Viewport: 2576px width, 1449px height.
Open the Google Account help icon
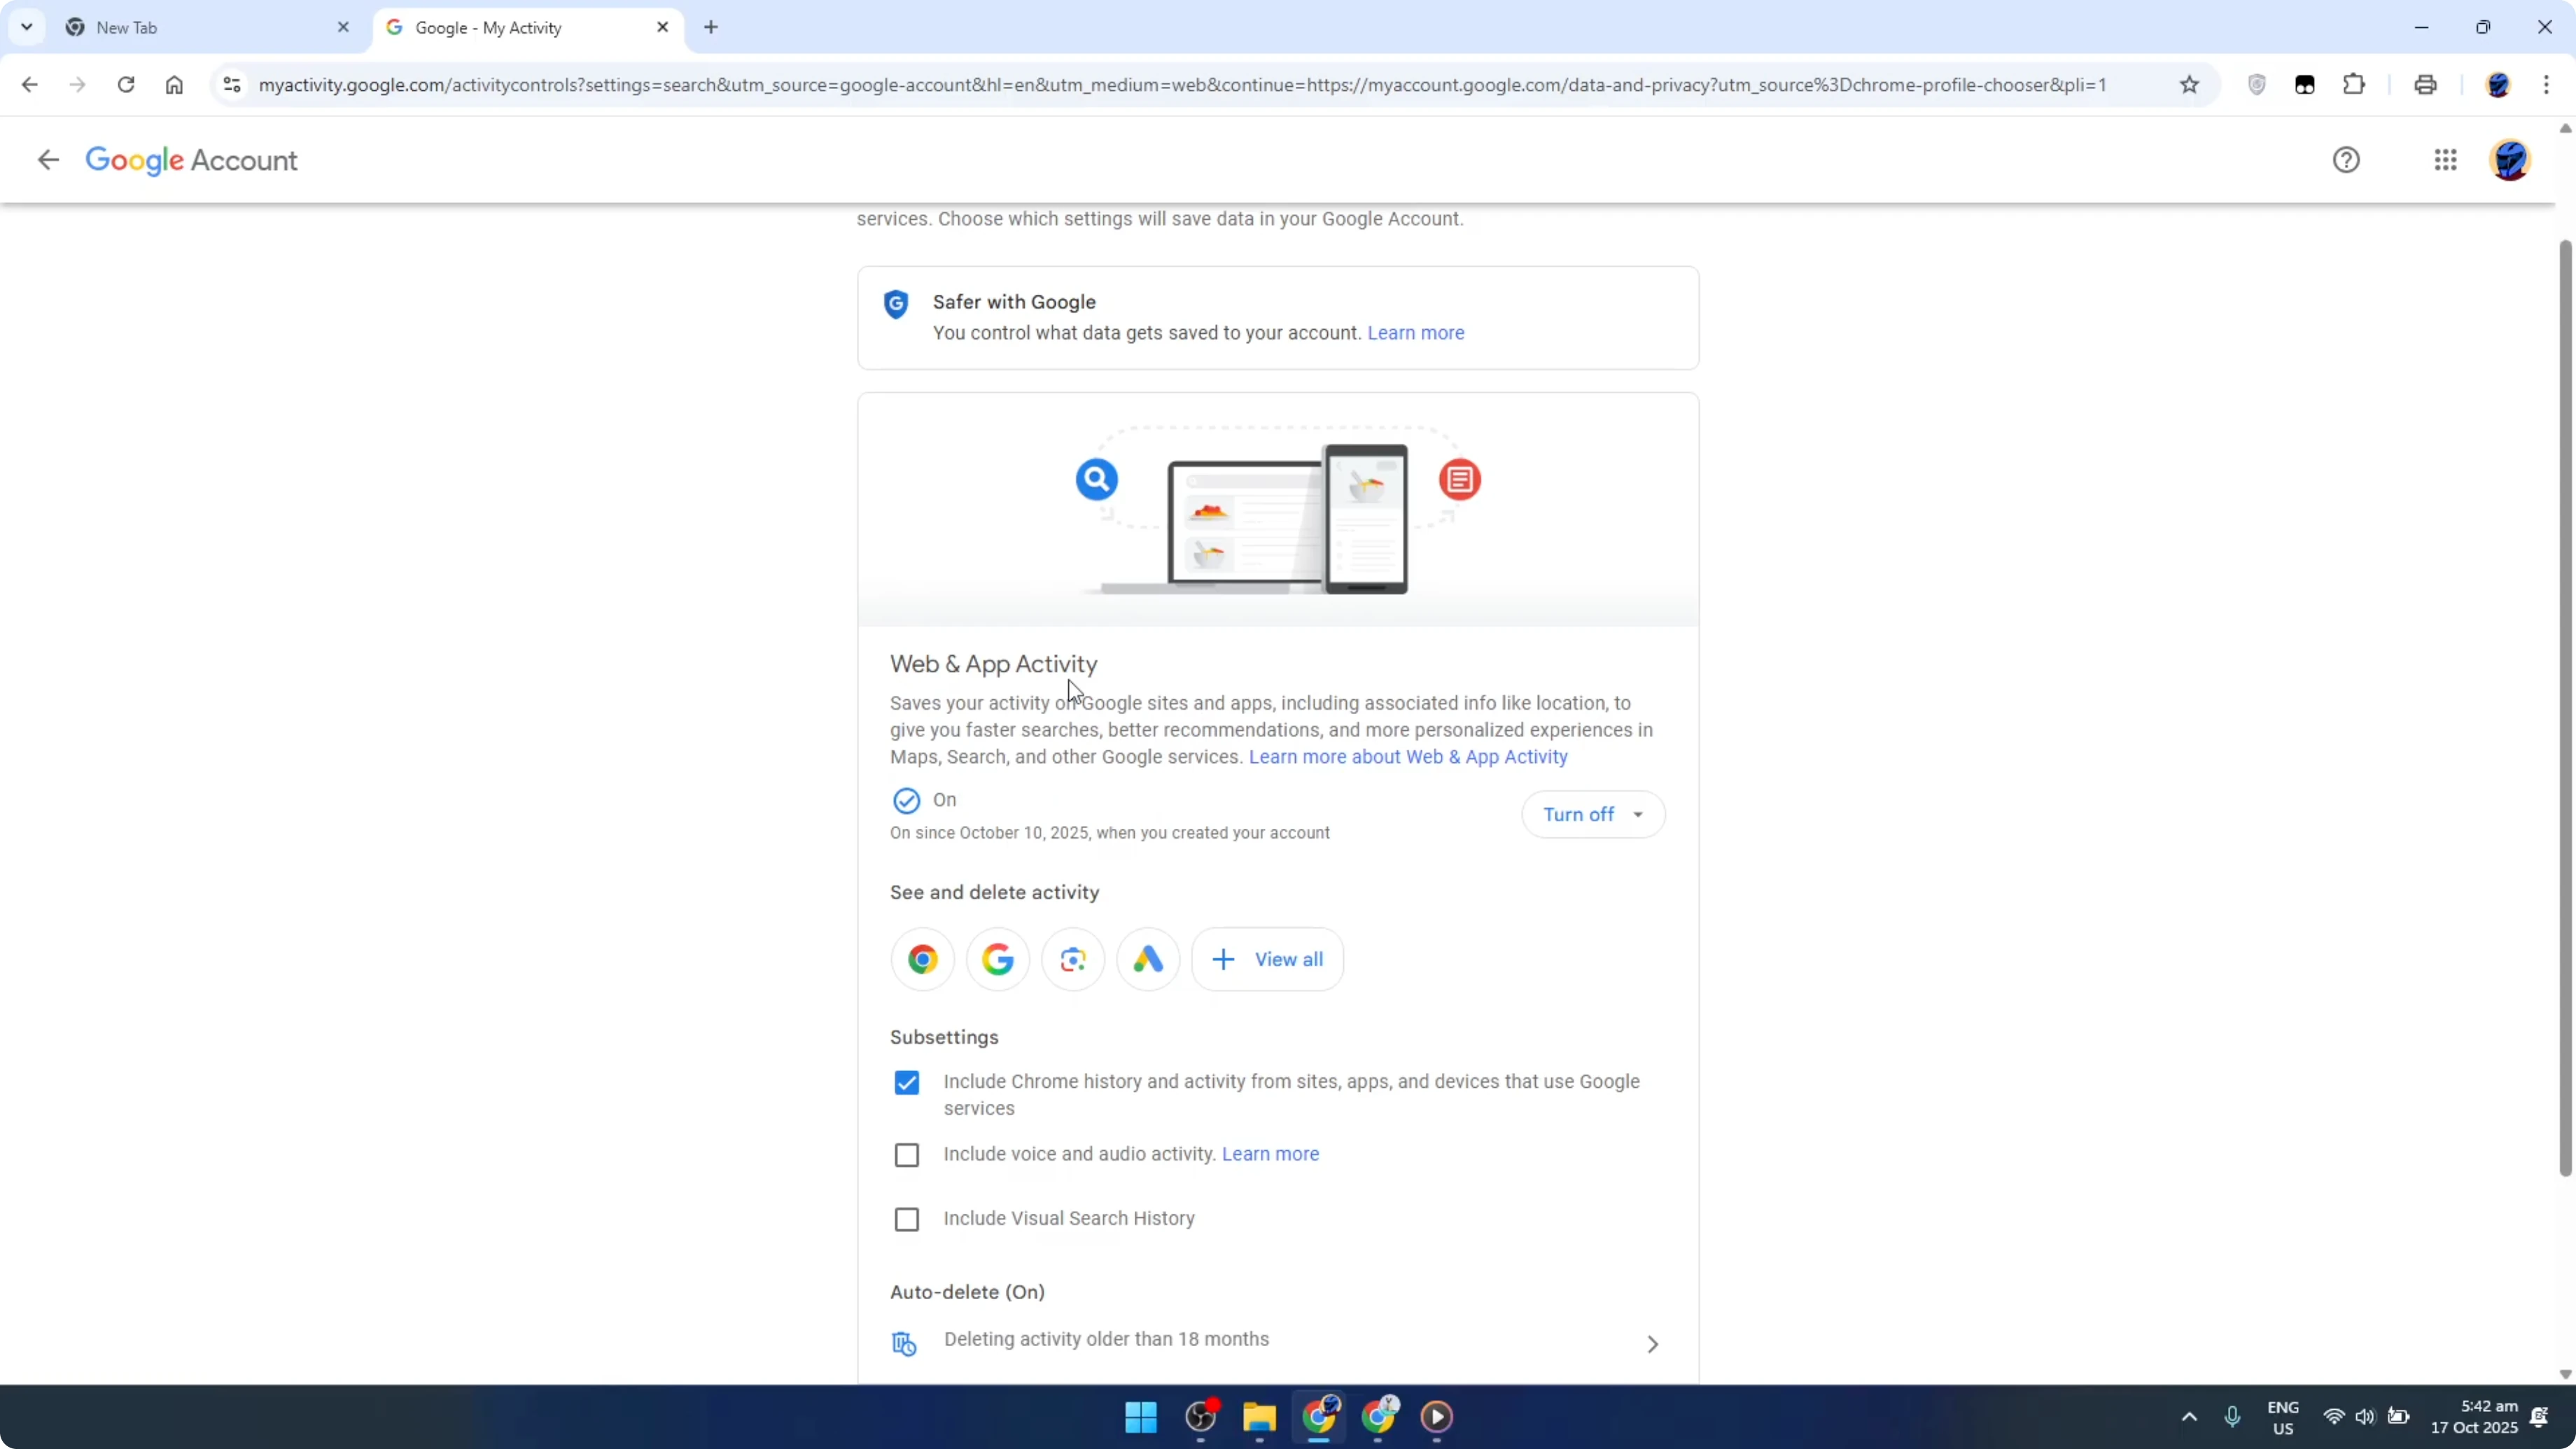coord(2346,160)
